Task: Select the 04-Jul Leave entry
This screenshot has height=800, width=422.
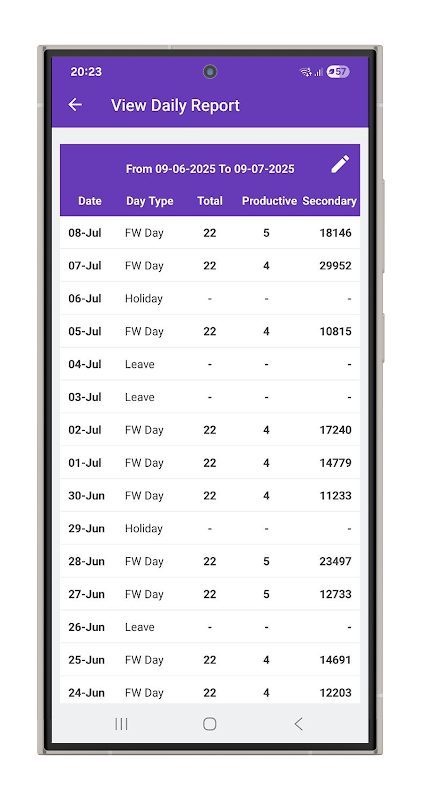Action: coord(210,364)
